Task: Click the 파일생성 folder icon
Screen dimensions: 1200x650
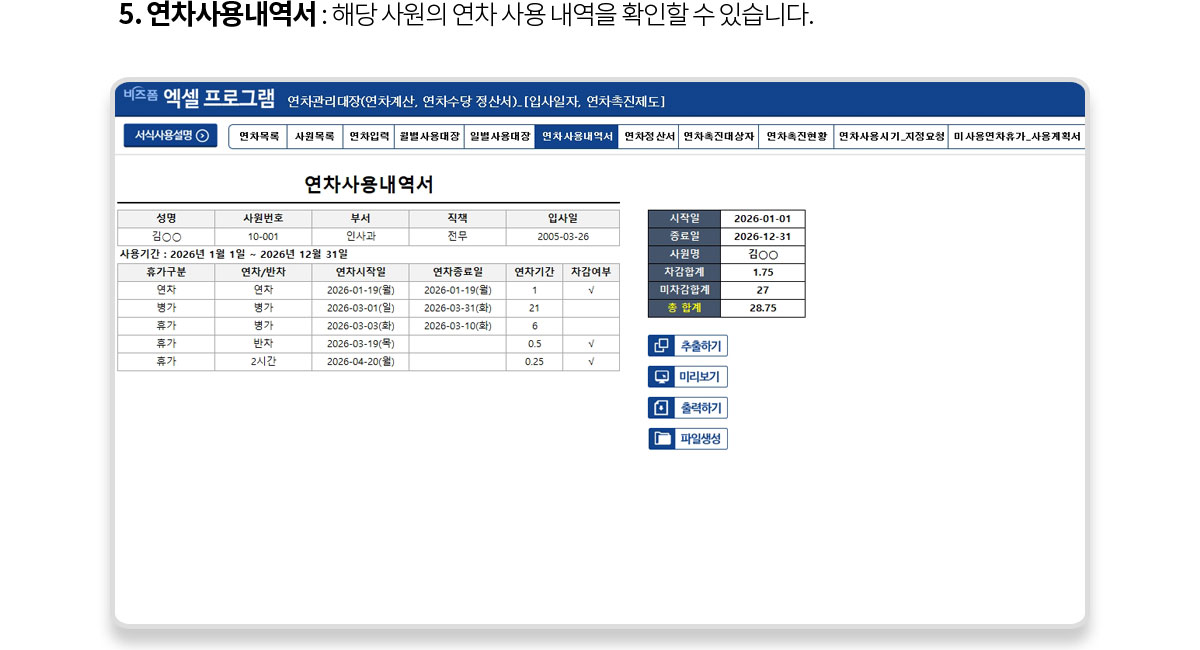Action: [x=661, y=439]
